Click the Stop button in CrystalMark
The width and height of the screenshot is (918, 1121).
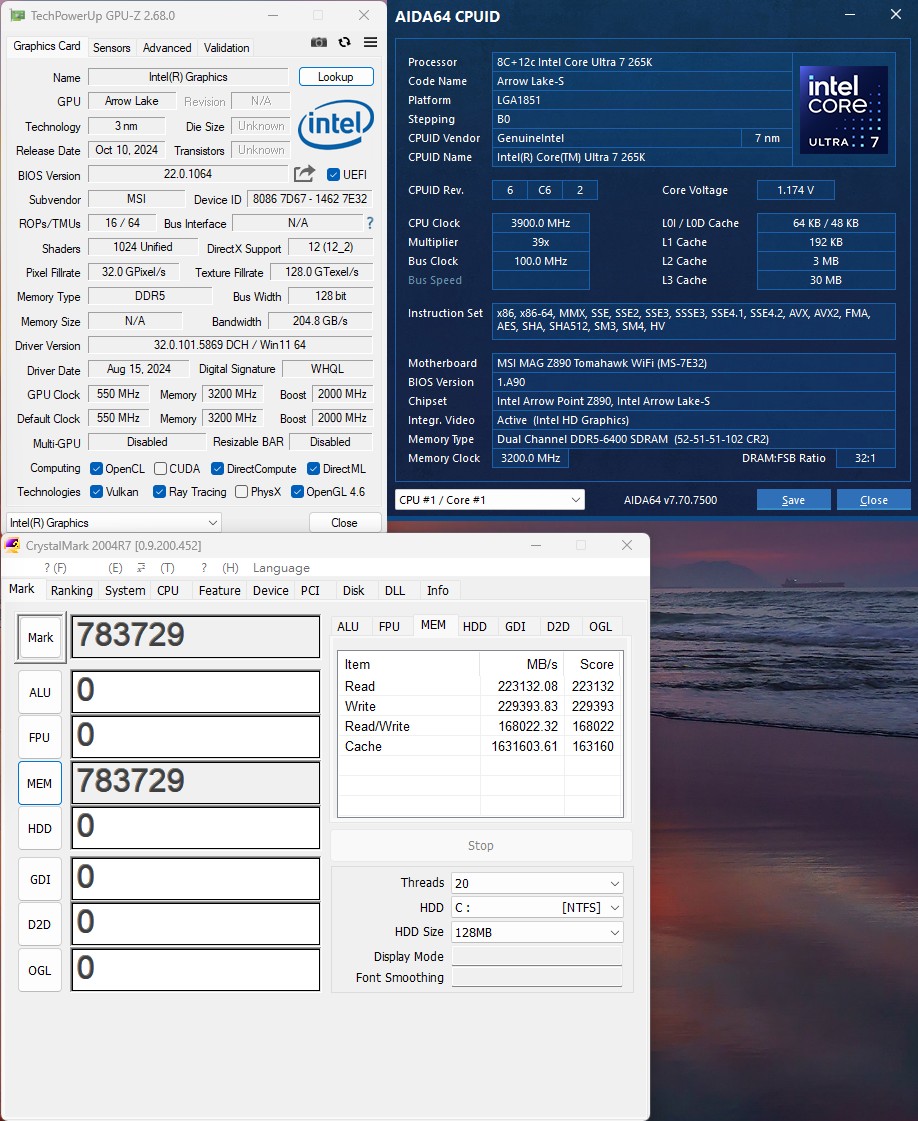tap(481, 846)
